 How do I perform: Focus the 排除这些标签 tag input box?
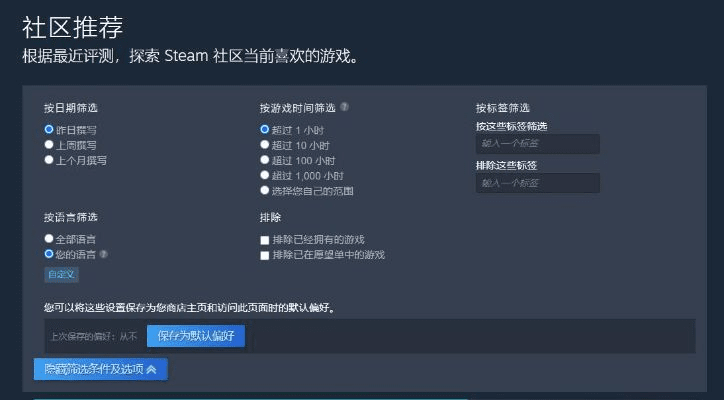538,183
